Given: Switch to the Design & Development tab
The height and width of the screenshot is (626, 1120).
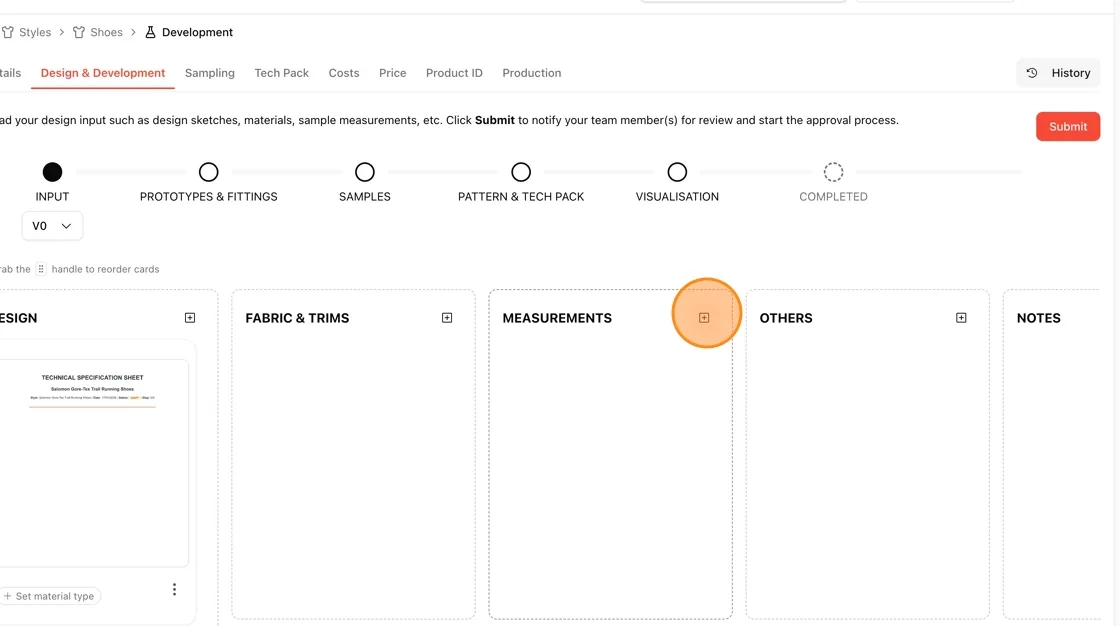Looking at the screenshot, I should coord(103,73).
